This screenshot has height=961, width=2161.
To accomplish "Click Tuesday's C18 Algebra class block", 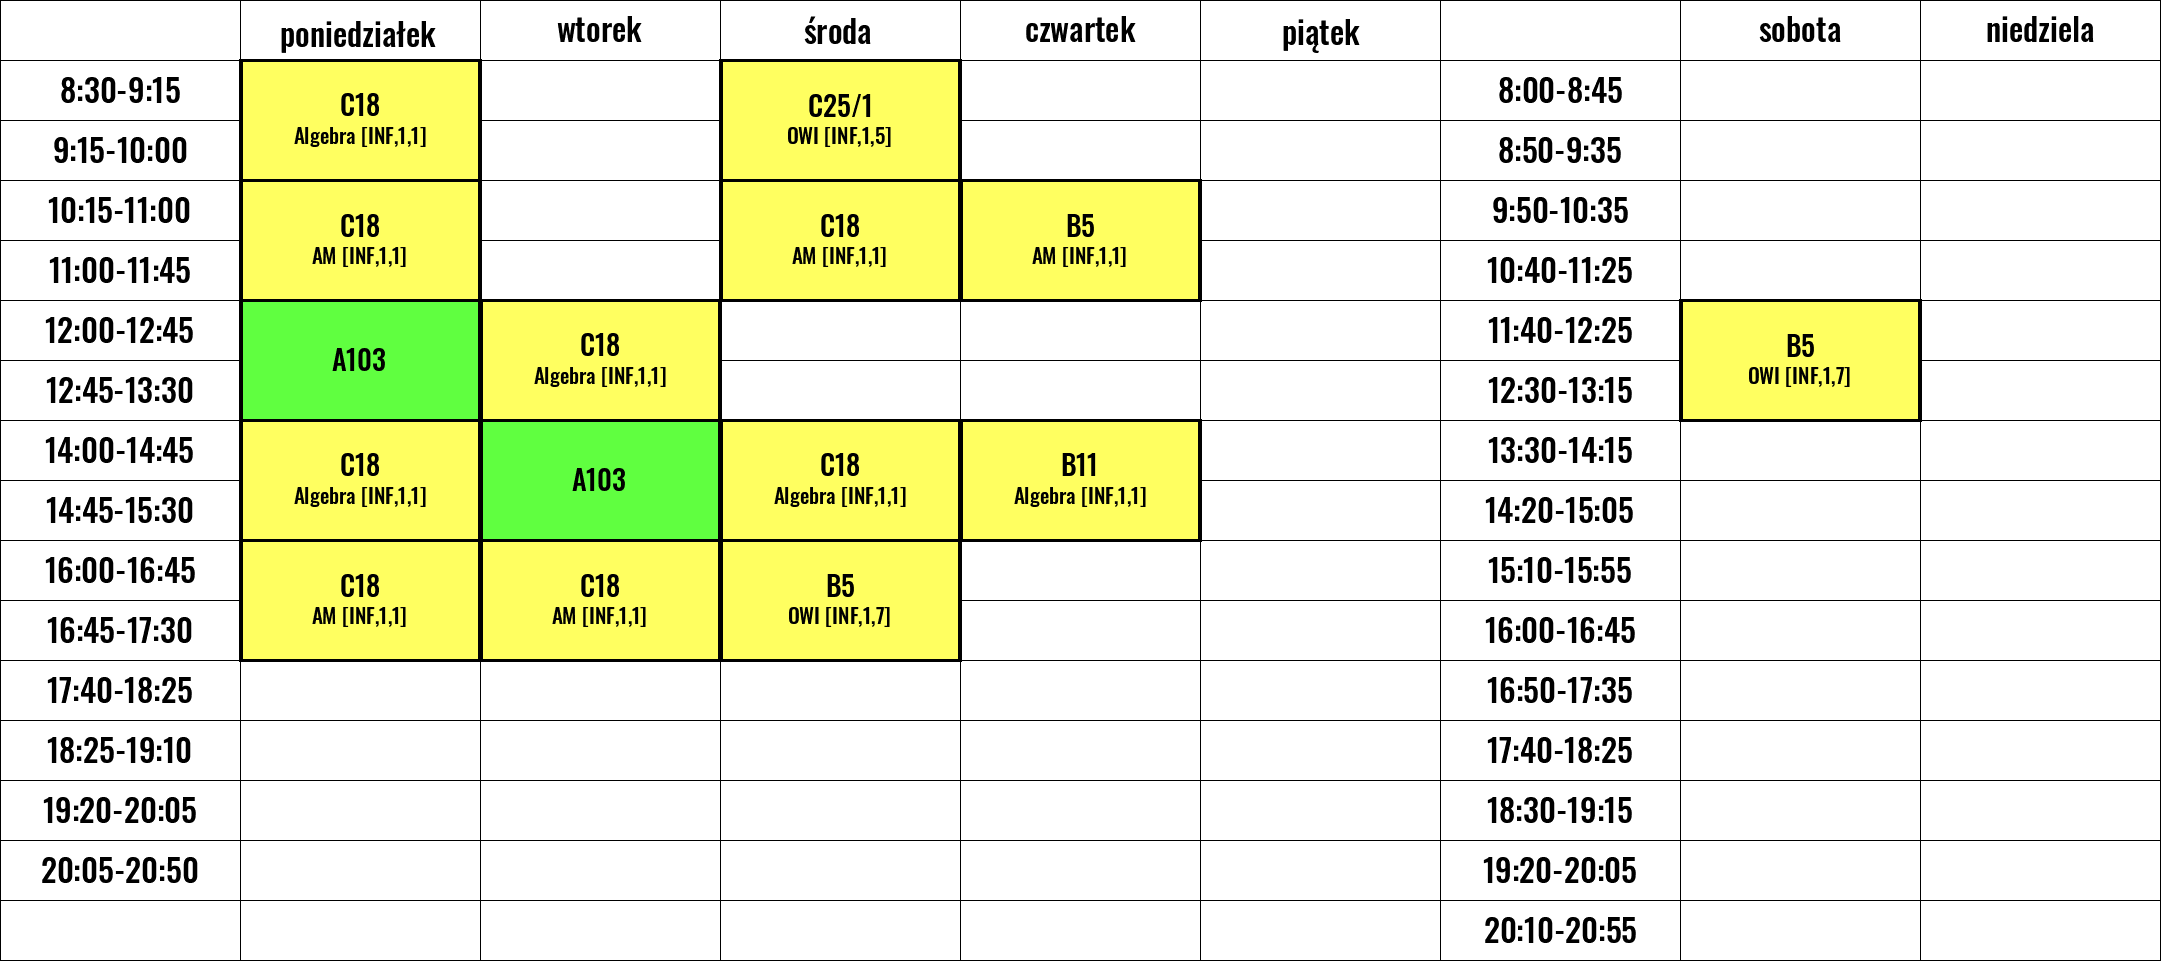I will (x=600, y=360).
